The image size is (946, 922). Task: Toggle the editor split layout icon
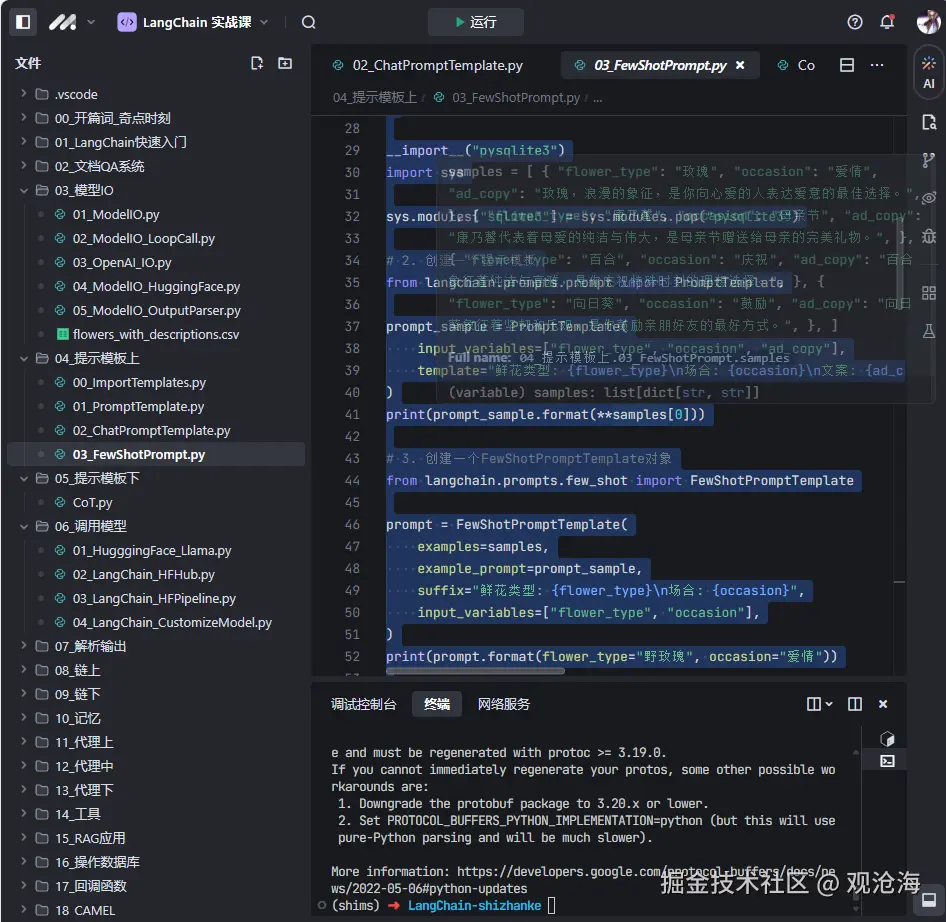click(x=847, y=65)
